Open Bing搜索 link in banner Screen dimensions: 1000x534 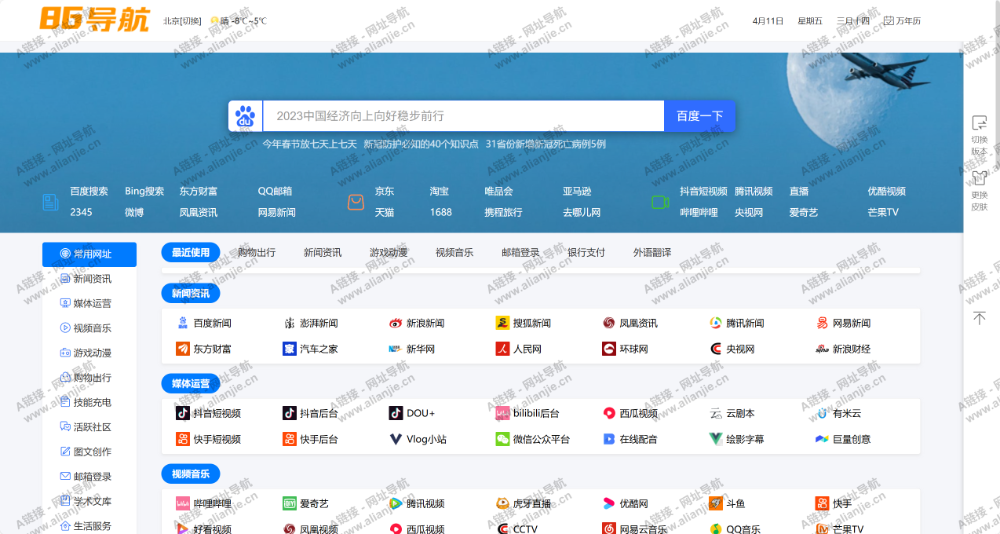pyautogui.click(x=144, y=191)
